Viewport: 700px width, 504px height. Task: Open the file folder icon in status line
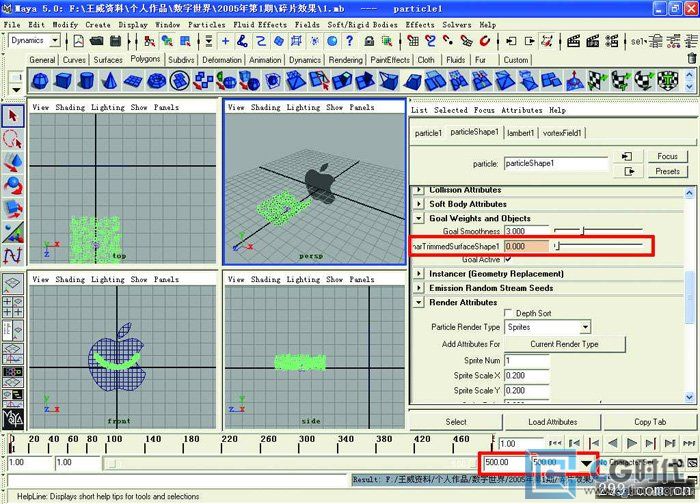[96, 41]
